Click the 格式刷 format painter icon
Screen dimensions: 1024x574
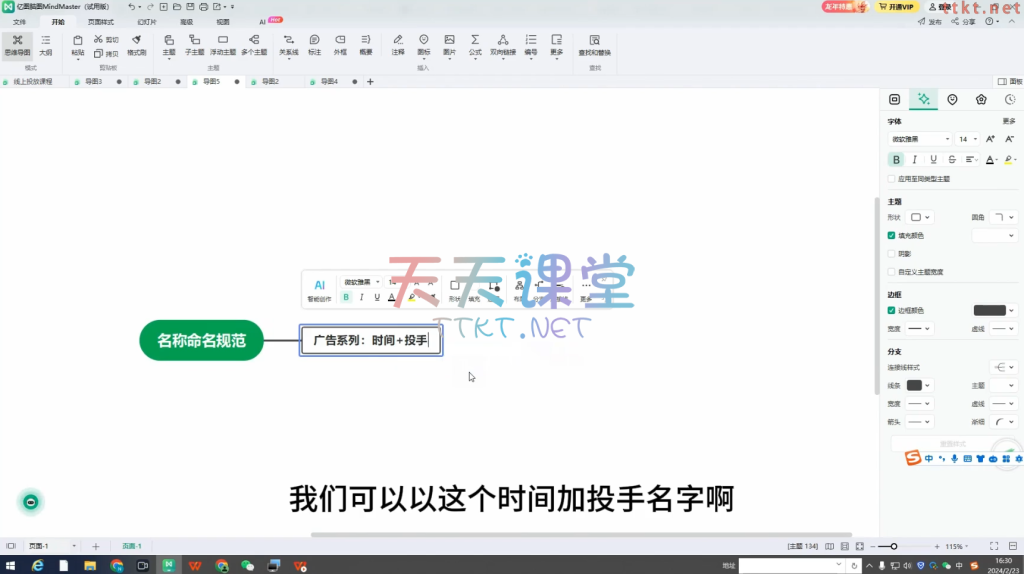tap(136, 43)
